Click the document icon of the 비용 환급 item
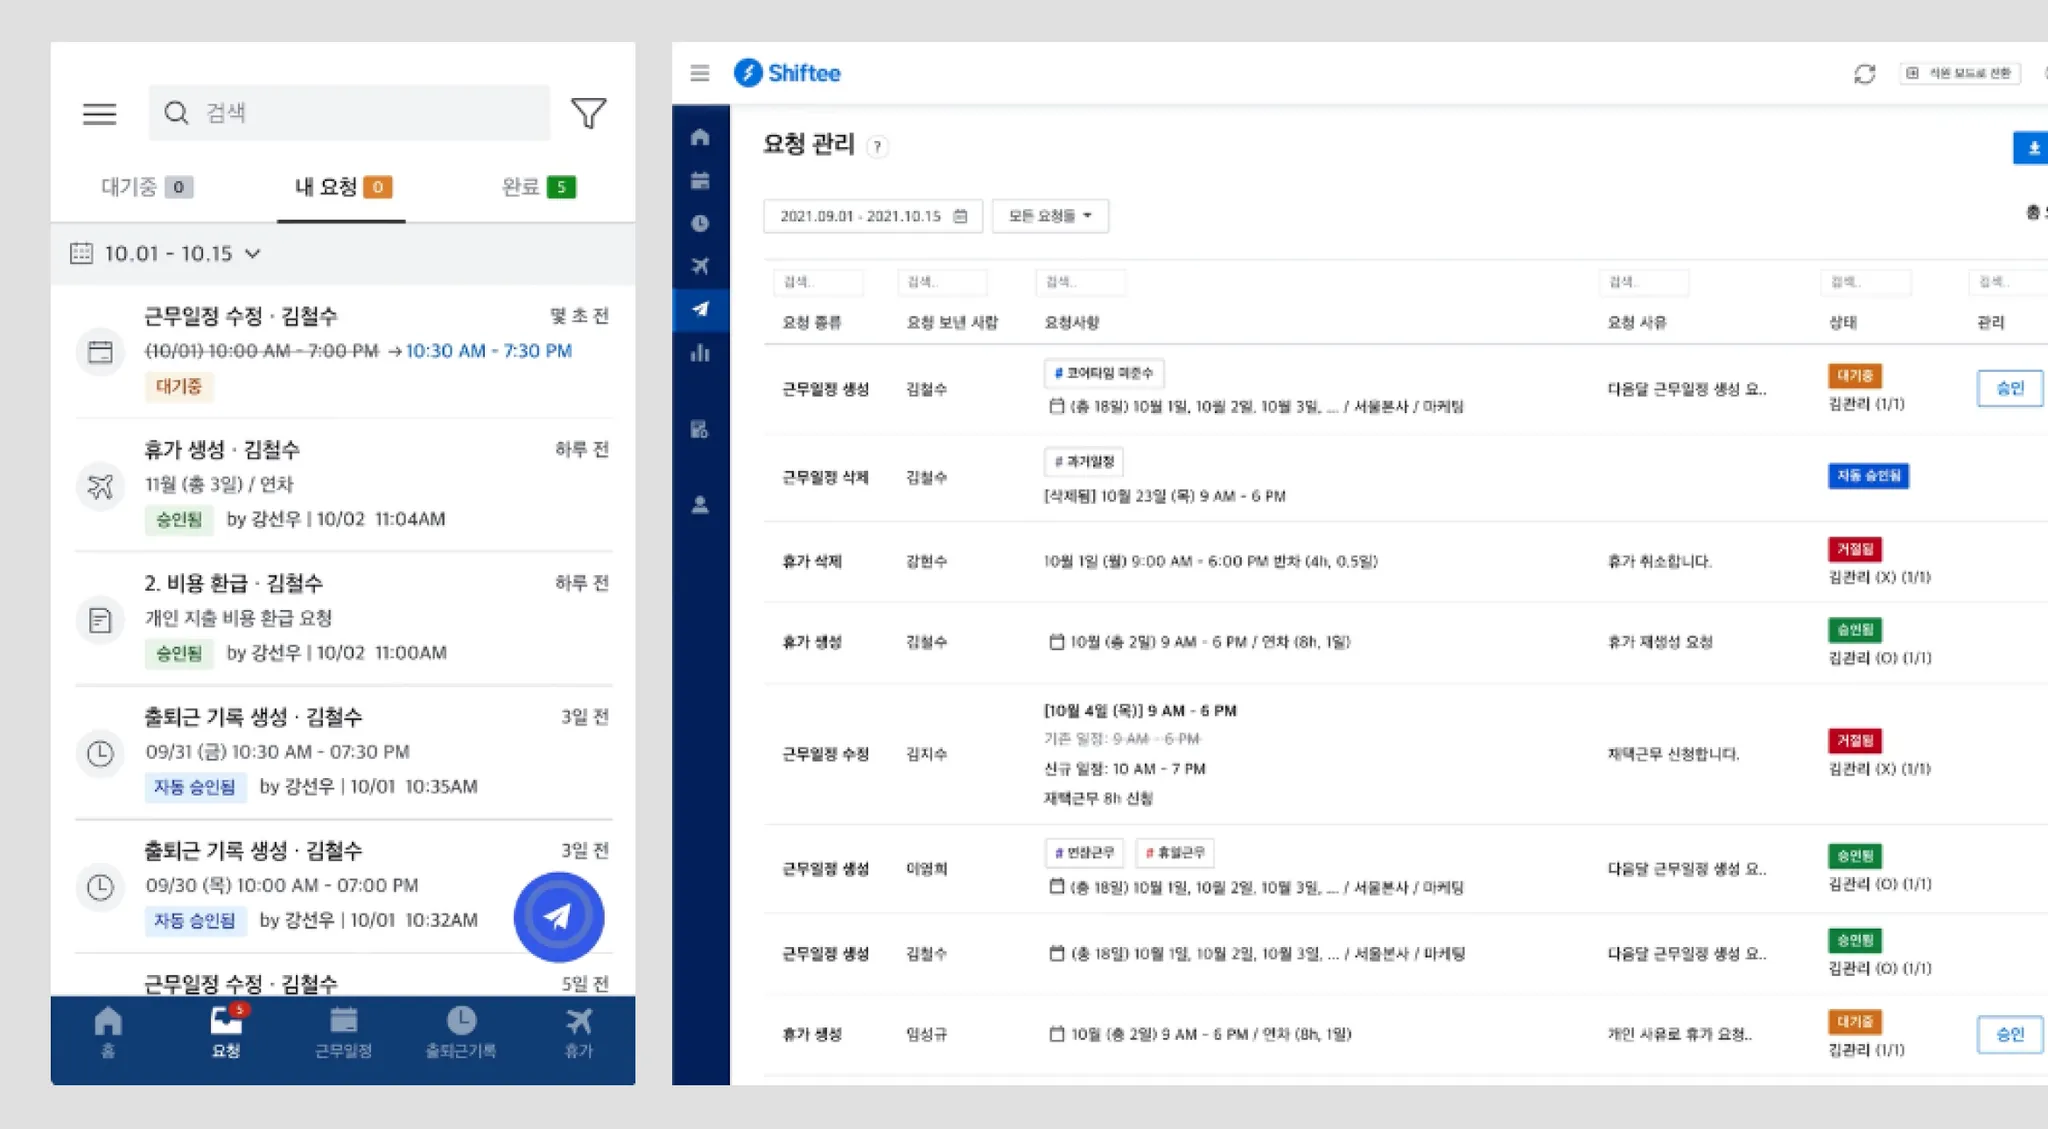Image resolution: width=2048 pixels, height=1129 pixels. [100, 620]
